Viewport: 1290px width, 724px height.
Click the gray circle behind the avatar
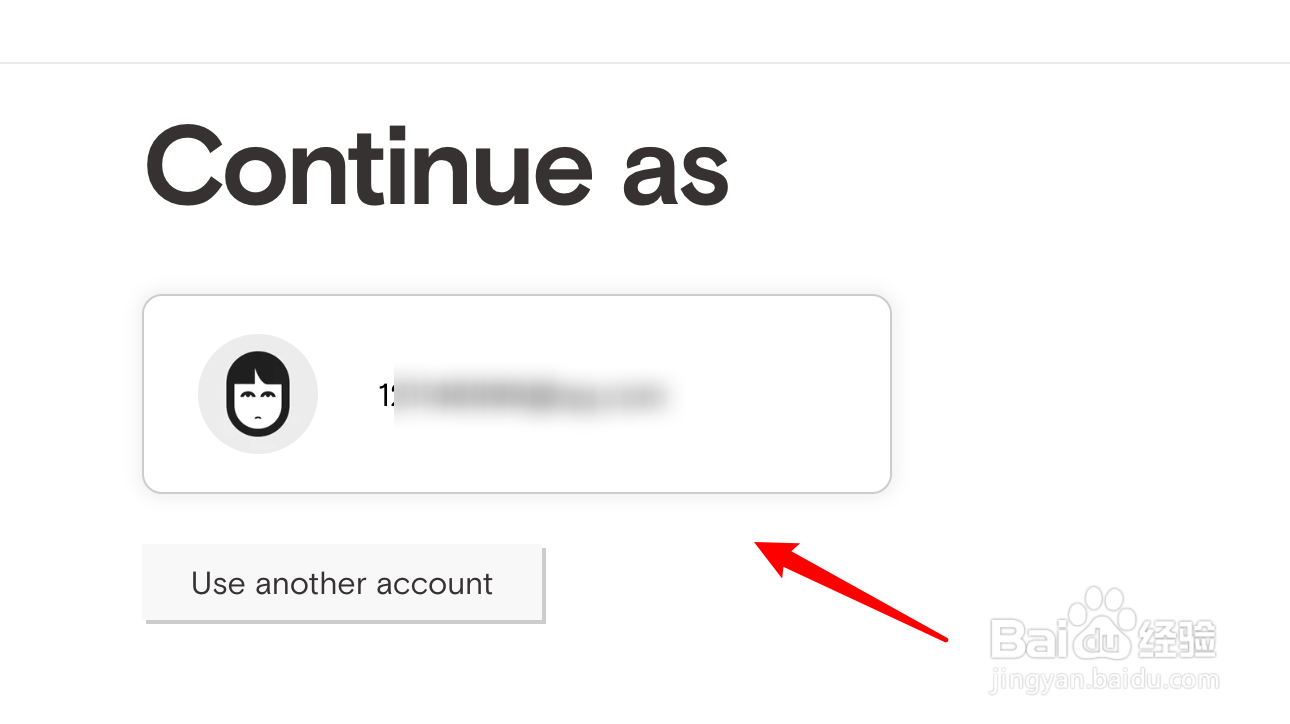(258, 394)
